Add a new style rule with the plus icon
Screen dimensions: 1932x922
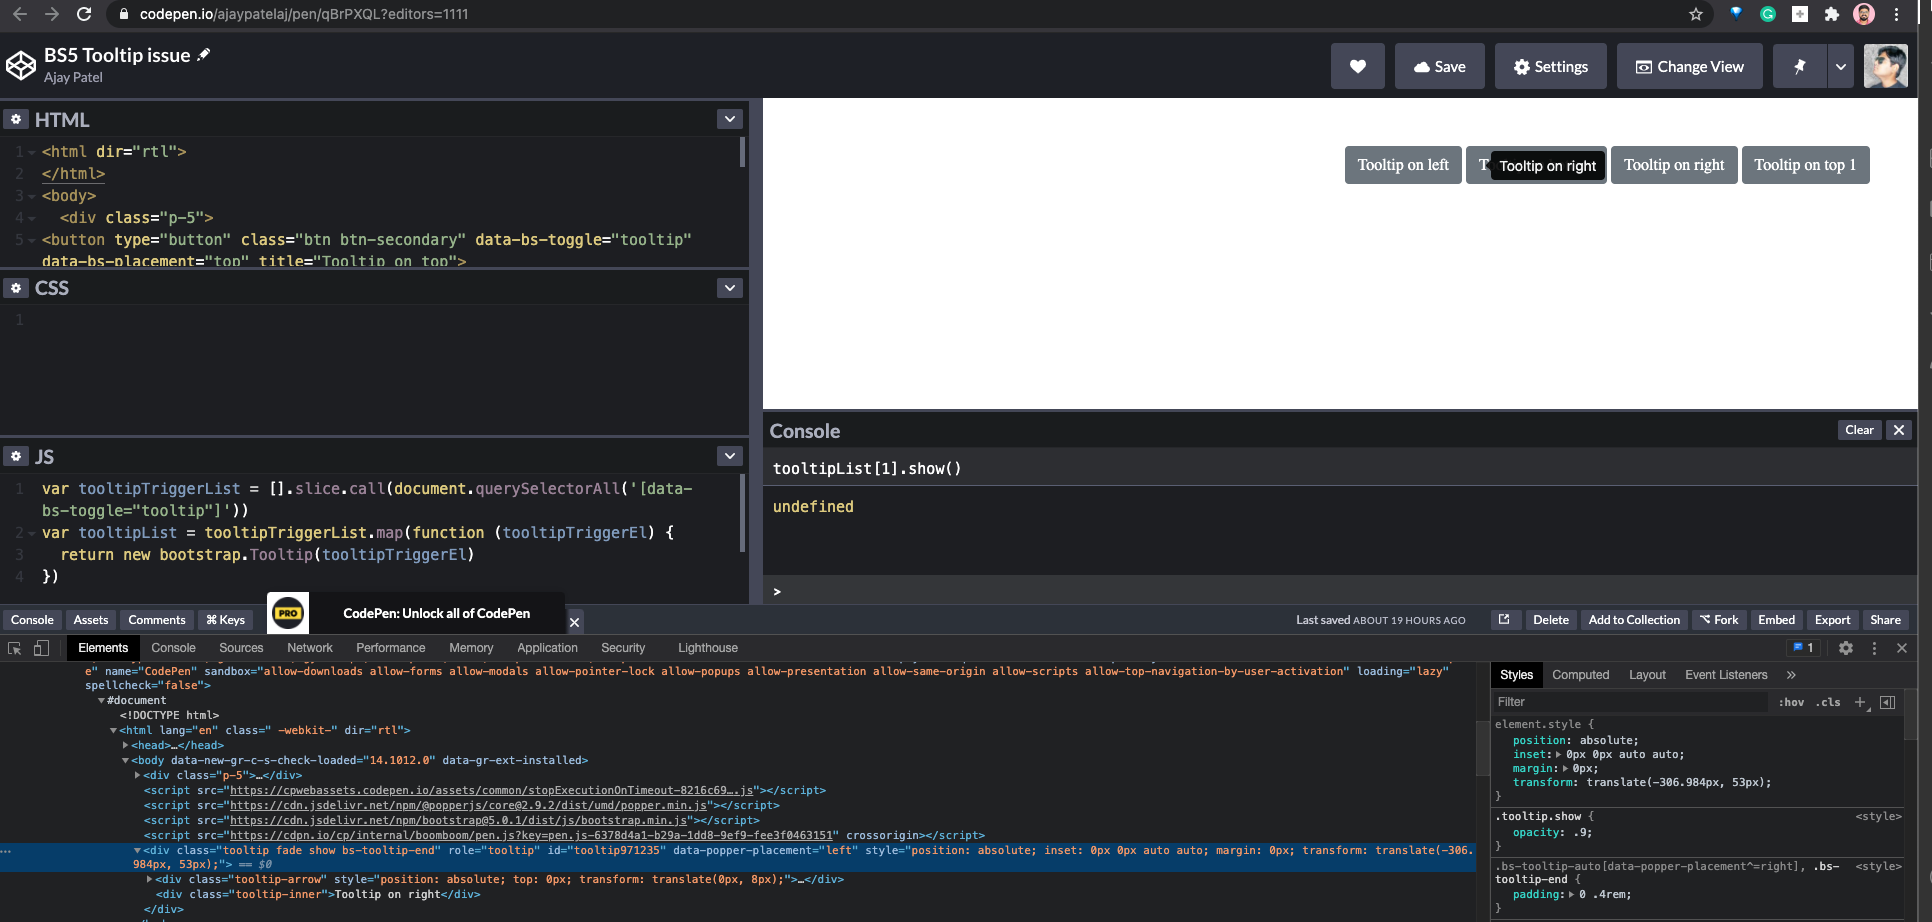tap(1860, 702)
